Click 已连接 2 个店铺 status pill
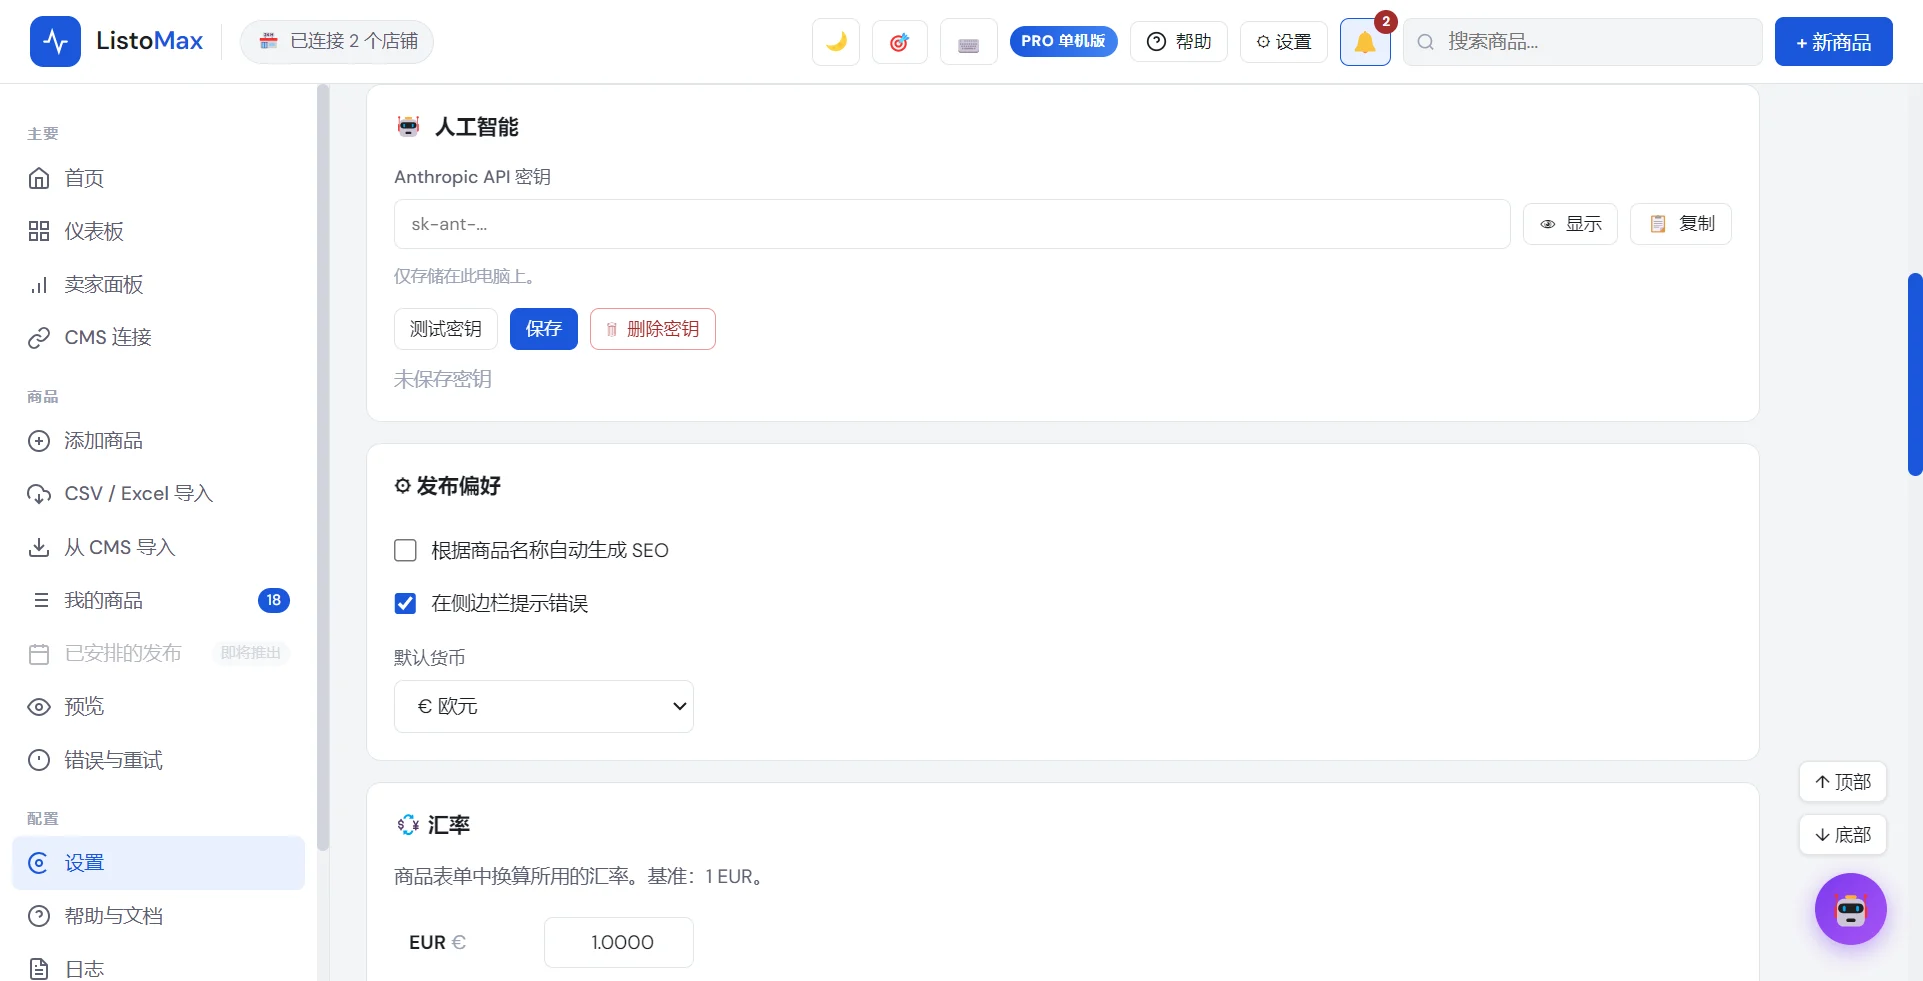Viewport: 1923px width, 981px height. 337,41
